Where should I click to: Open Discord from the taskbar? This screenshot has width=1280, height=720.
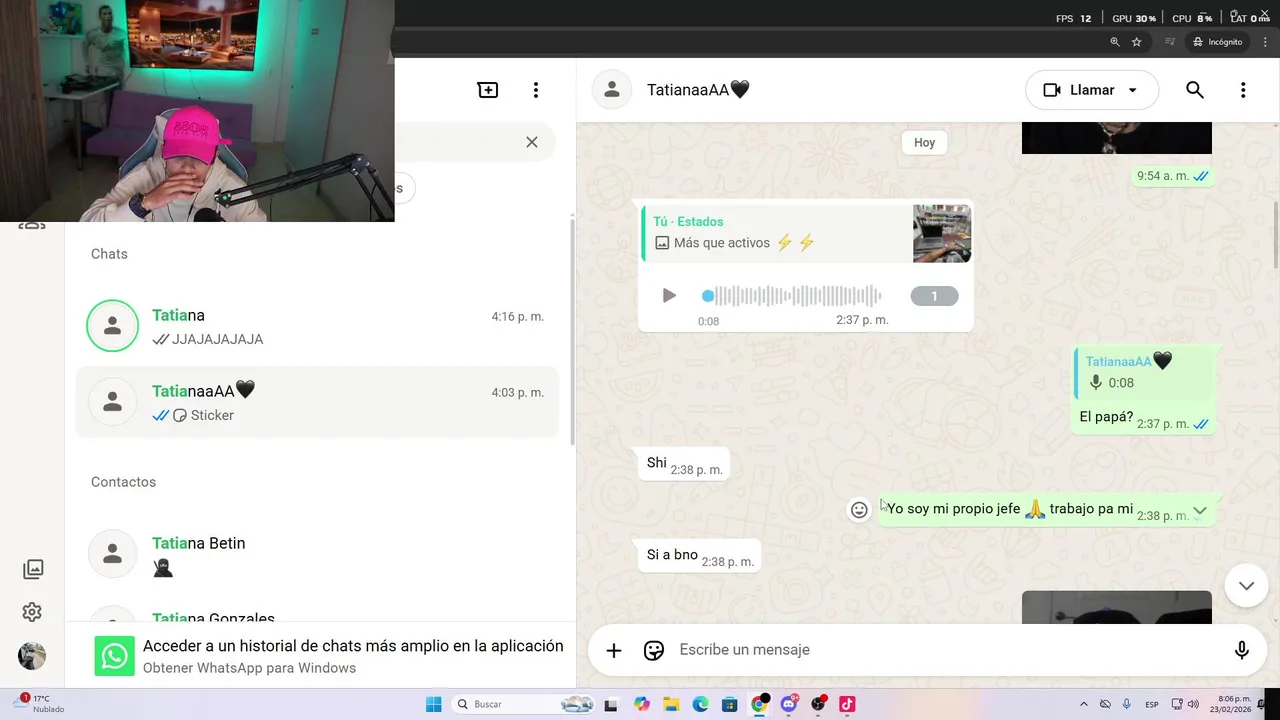[x=789, y=704]
